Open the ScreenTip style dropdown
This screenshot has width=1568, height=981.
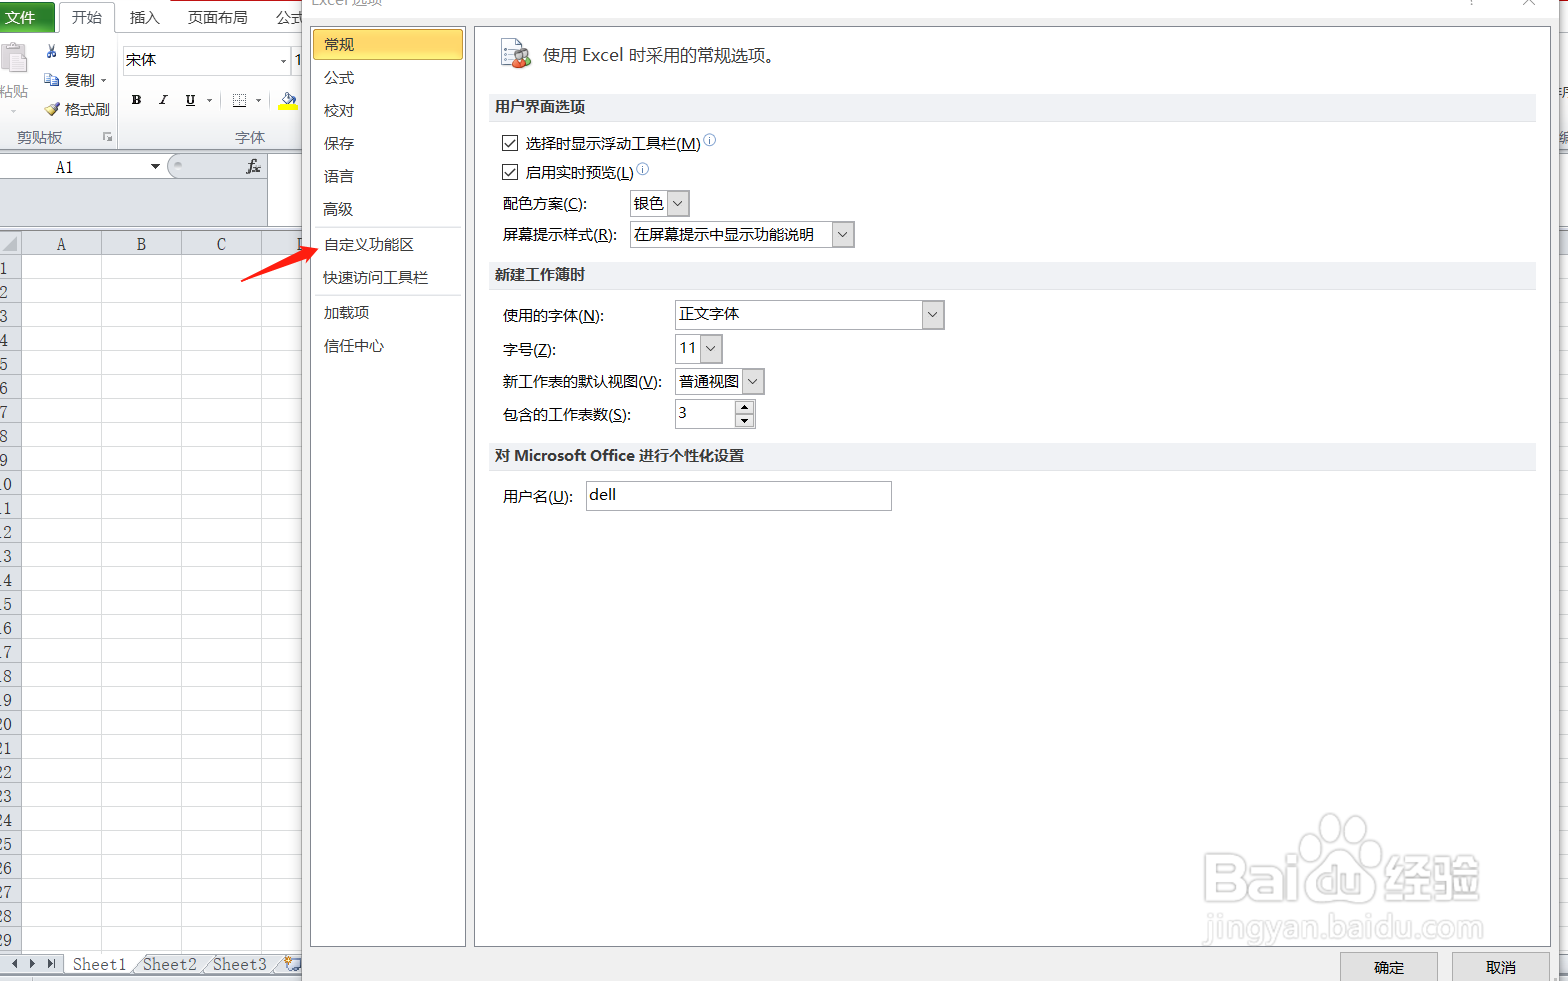pos(843,234)
